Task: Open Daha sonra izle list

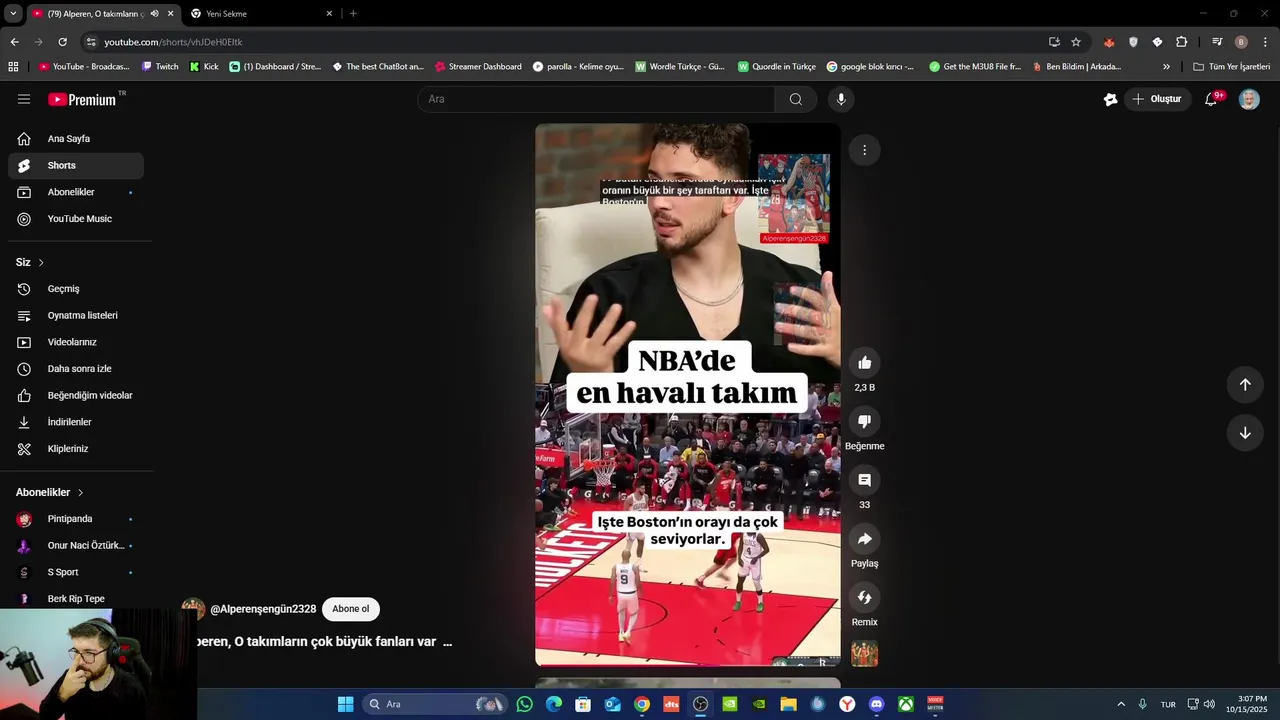Action: [x=76, y=369]
